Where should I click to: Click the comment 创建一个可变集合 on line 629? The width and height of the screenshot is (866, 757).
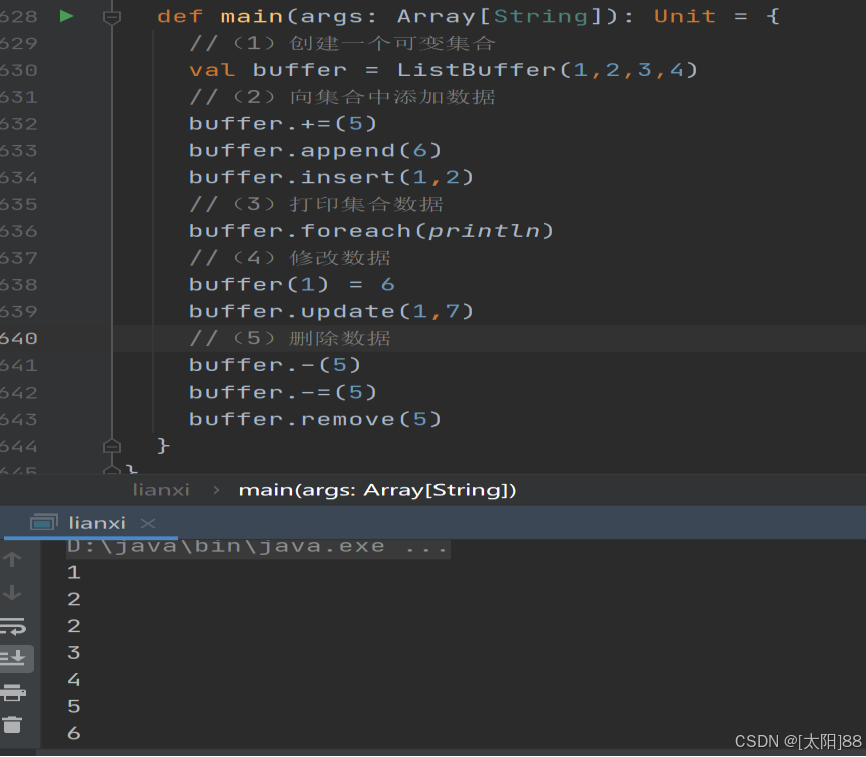(x=392, y=43)
